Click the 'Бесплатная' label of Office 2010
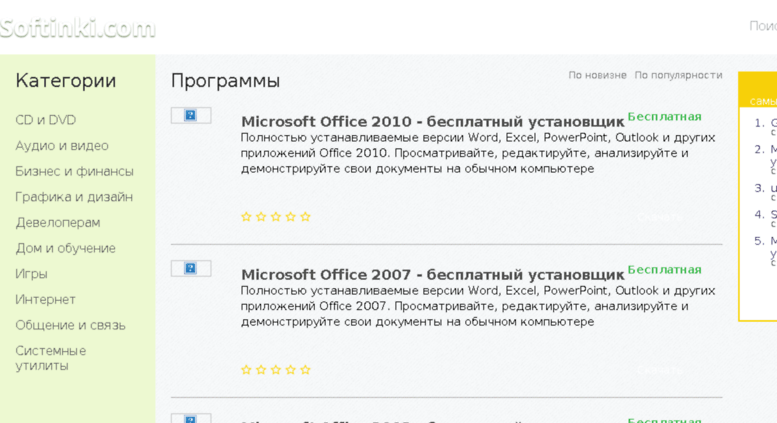This screenshot has height=423, width=777. 665,117
